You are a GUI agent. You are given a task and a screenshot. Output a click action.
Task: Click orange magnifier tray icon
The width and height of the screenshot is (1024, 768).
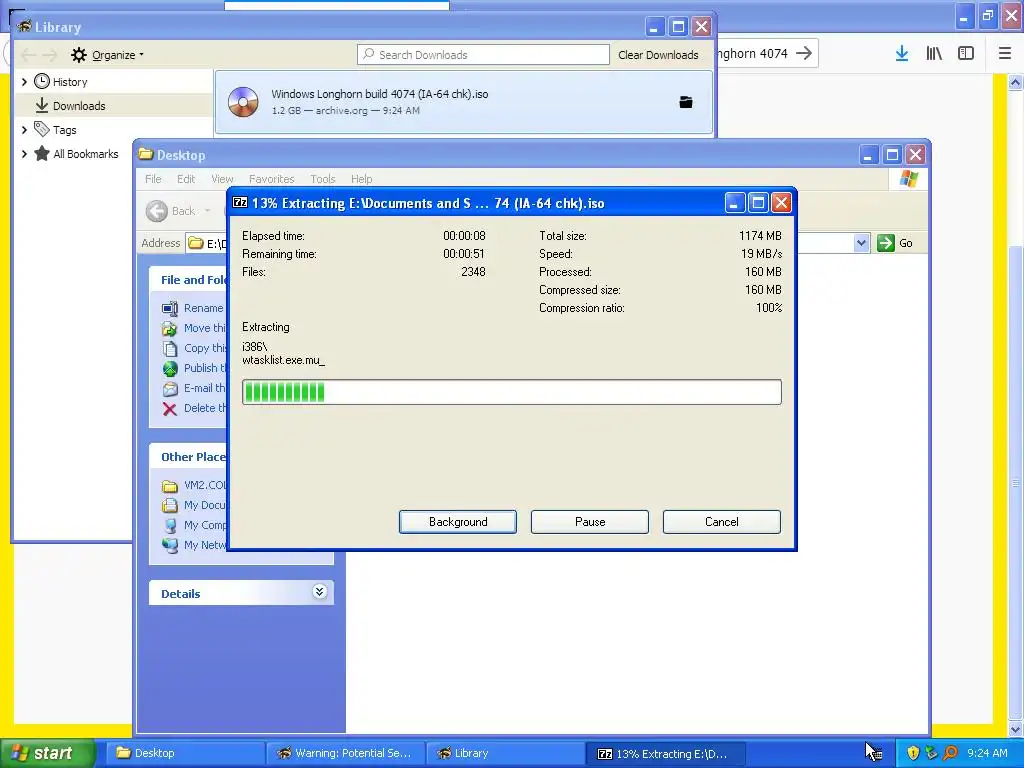[951, 753]
